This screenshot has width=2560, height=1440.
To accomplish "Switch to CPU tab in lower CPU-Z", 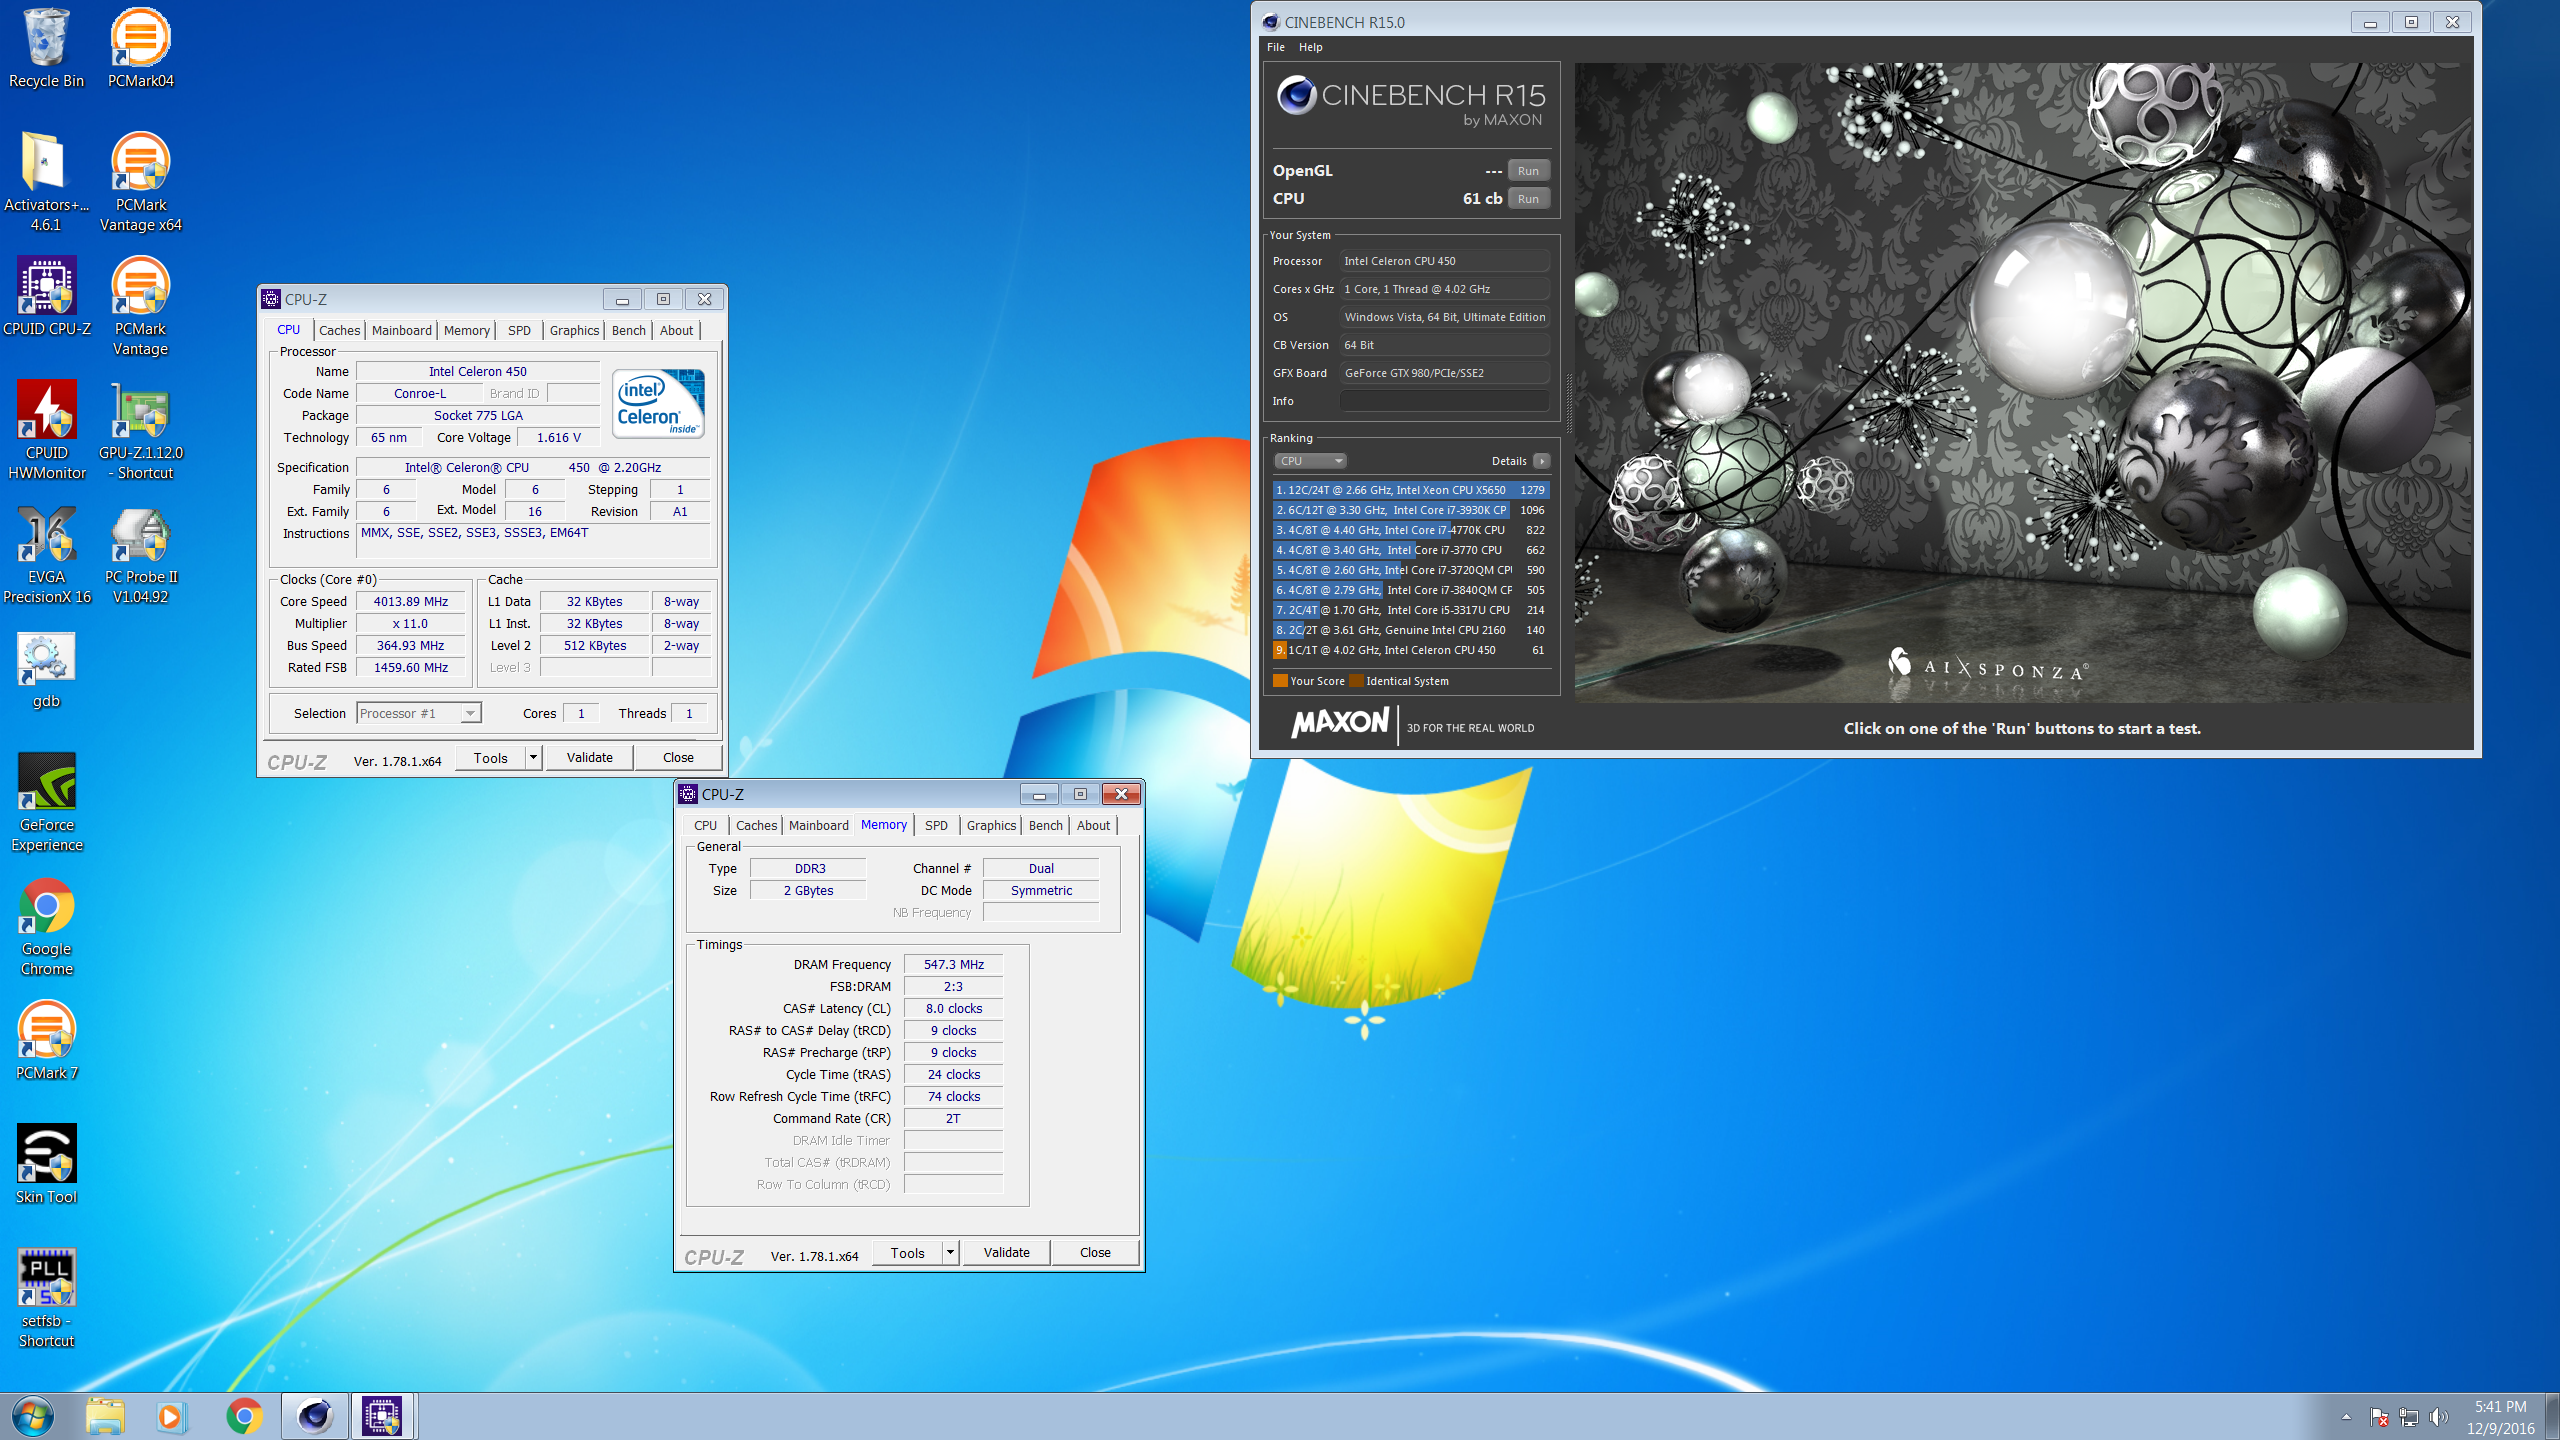I will pos(705,825).
